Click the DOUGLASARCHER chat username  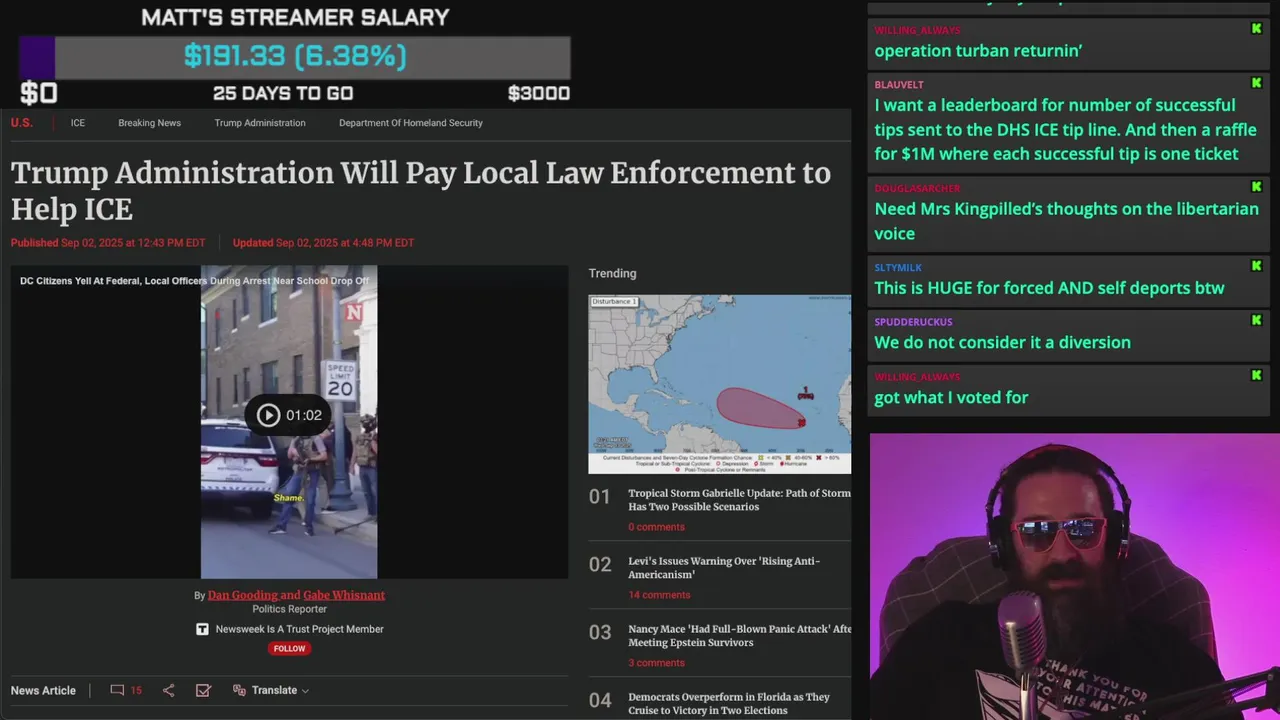(x=917, y=188)
